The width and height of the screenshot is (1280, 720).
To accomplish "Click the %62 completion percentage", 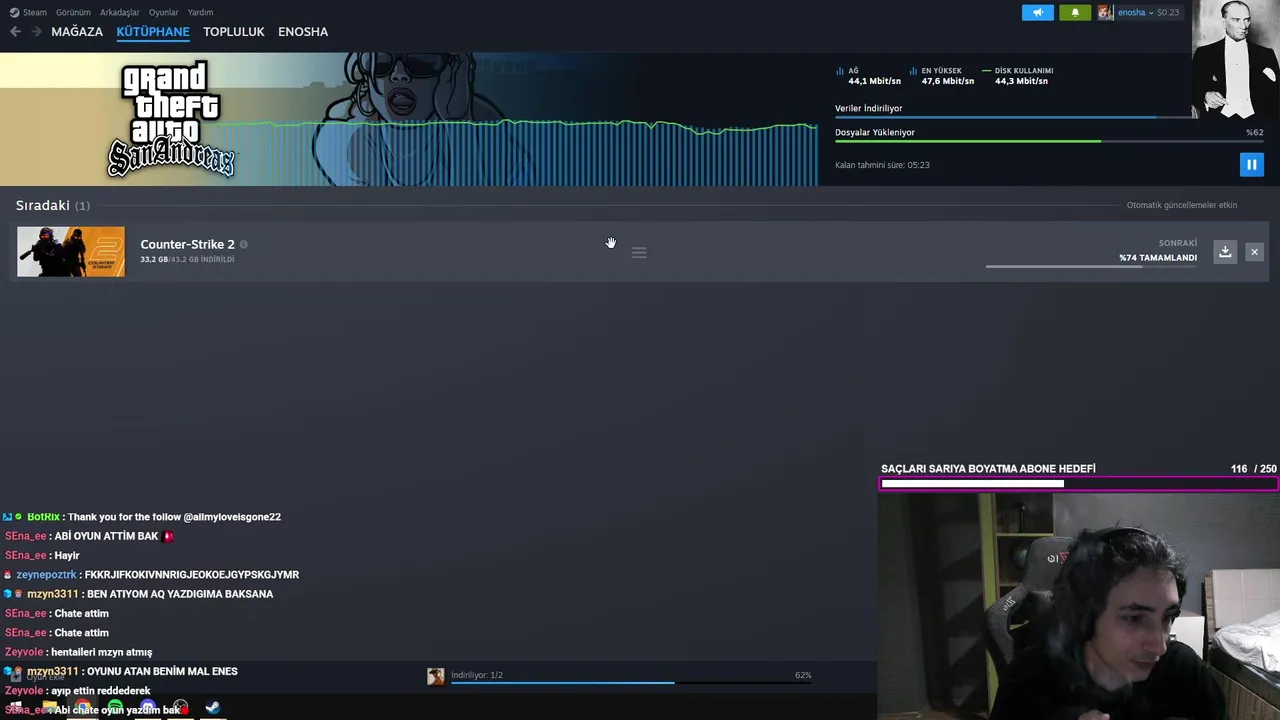I will click(1254, 132).
